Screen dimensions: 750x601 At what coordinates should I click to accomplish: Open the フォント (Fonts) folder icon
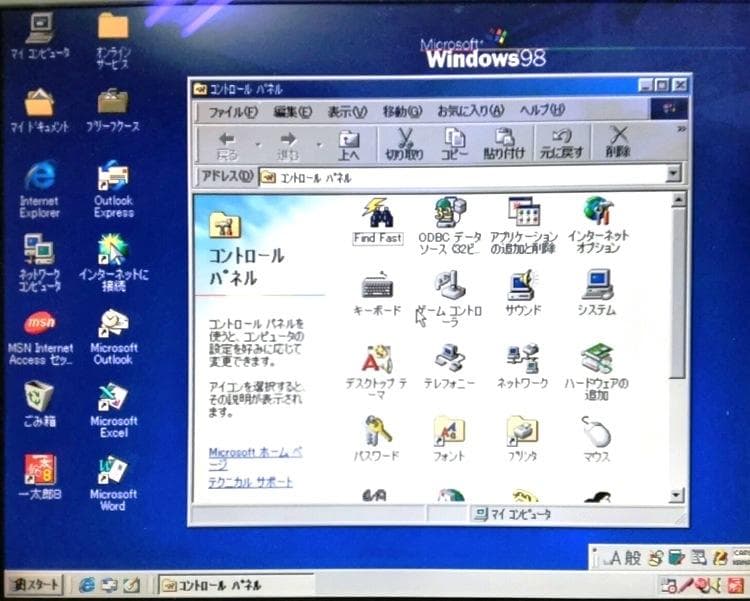pyautogui.click(x=449, y=439)
